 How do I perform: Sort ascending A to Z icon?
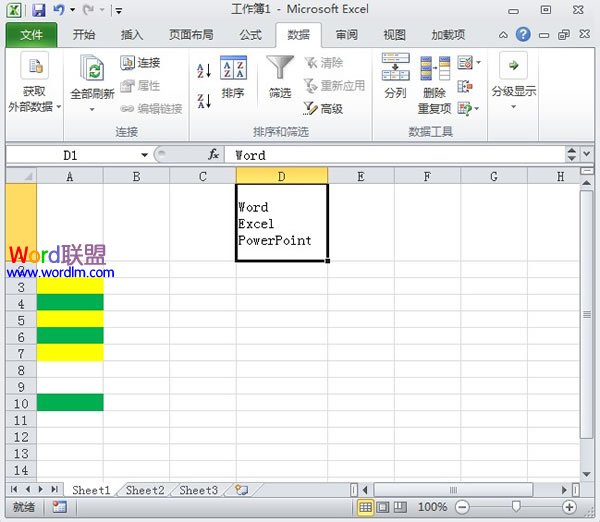coord(204,70)
